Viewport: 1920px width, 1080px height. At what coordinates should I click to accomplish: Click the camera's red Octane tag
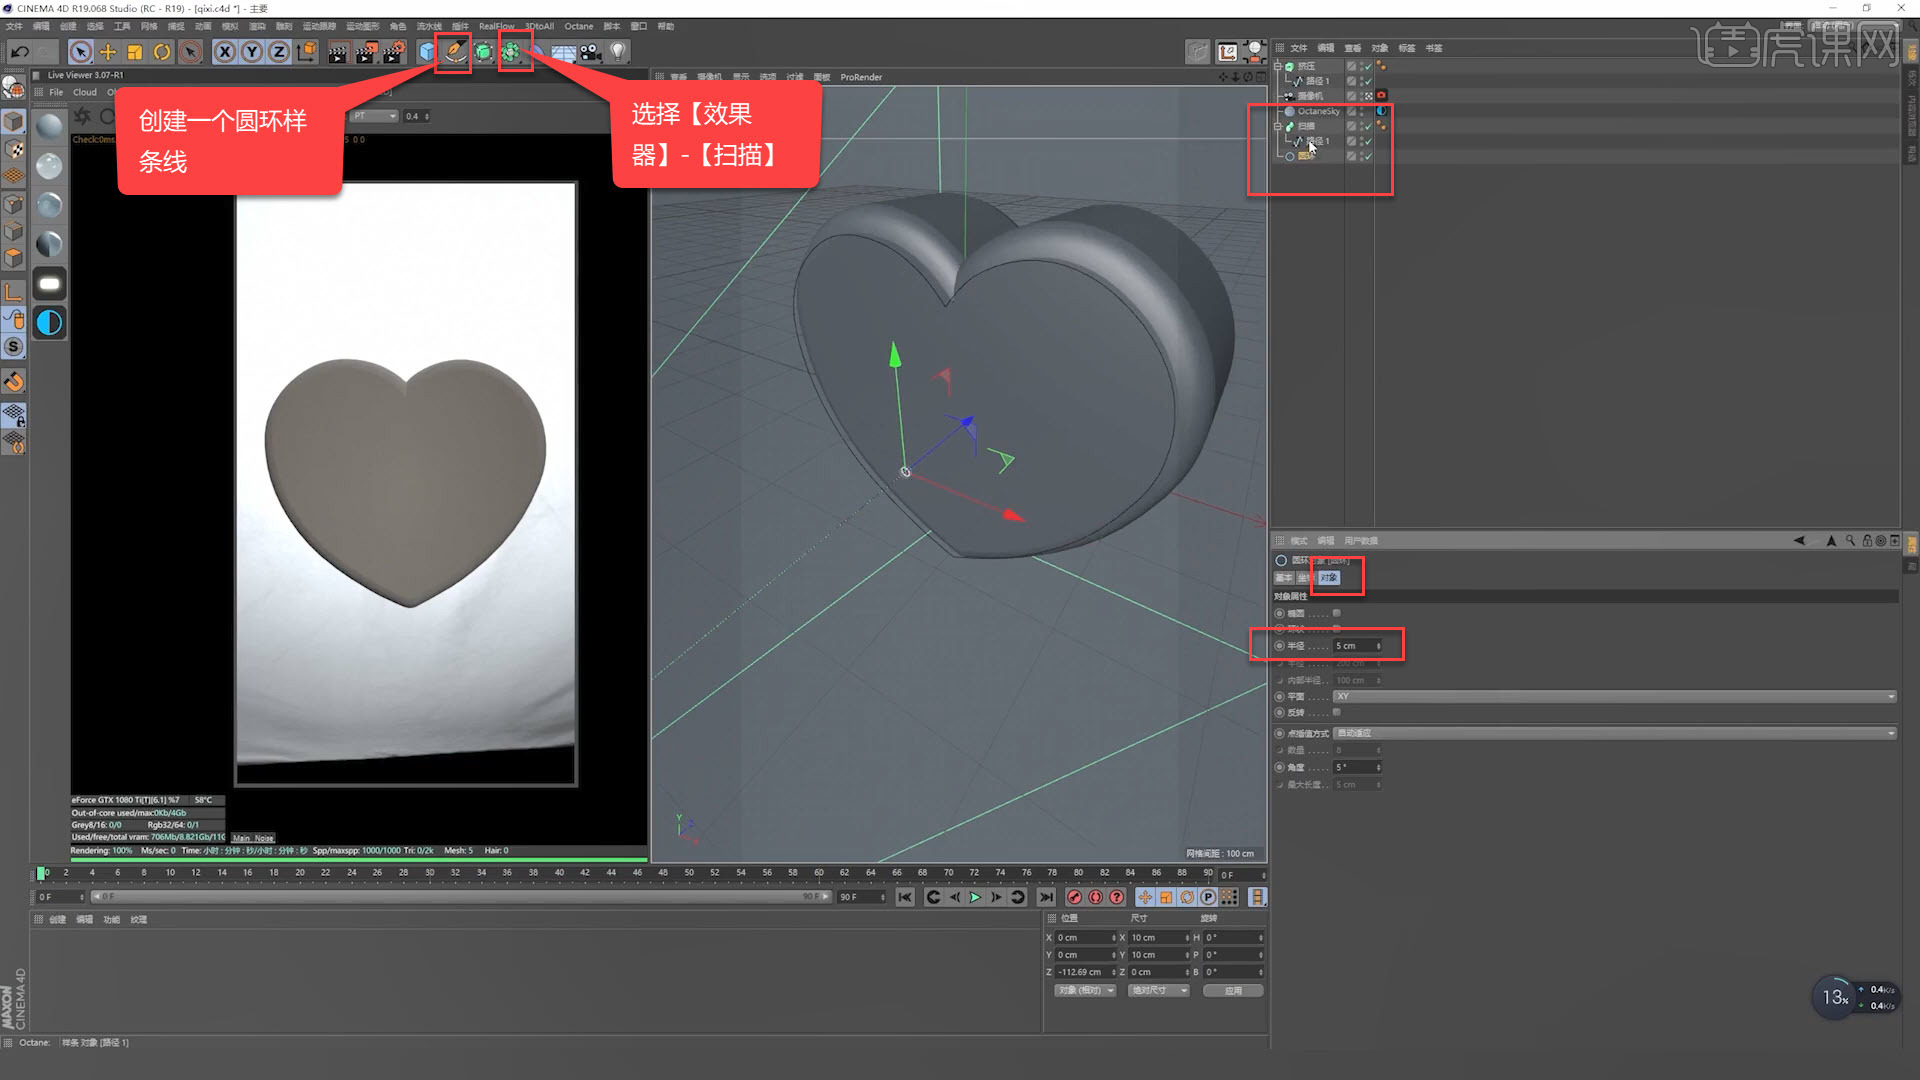(1381, 96)
